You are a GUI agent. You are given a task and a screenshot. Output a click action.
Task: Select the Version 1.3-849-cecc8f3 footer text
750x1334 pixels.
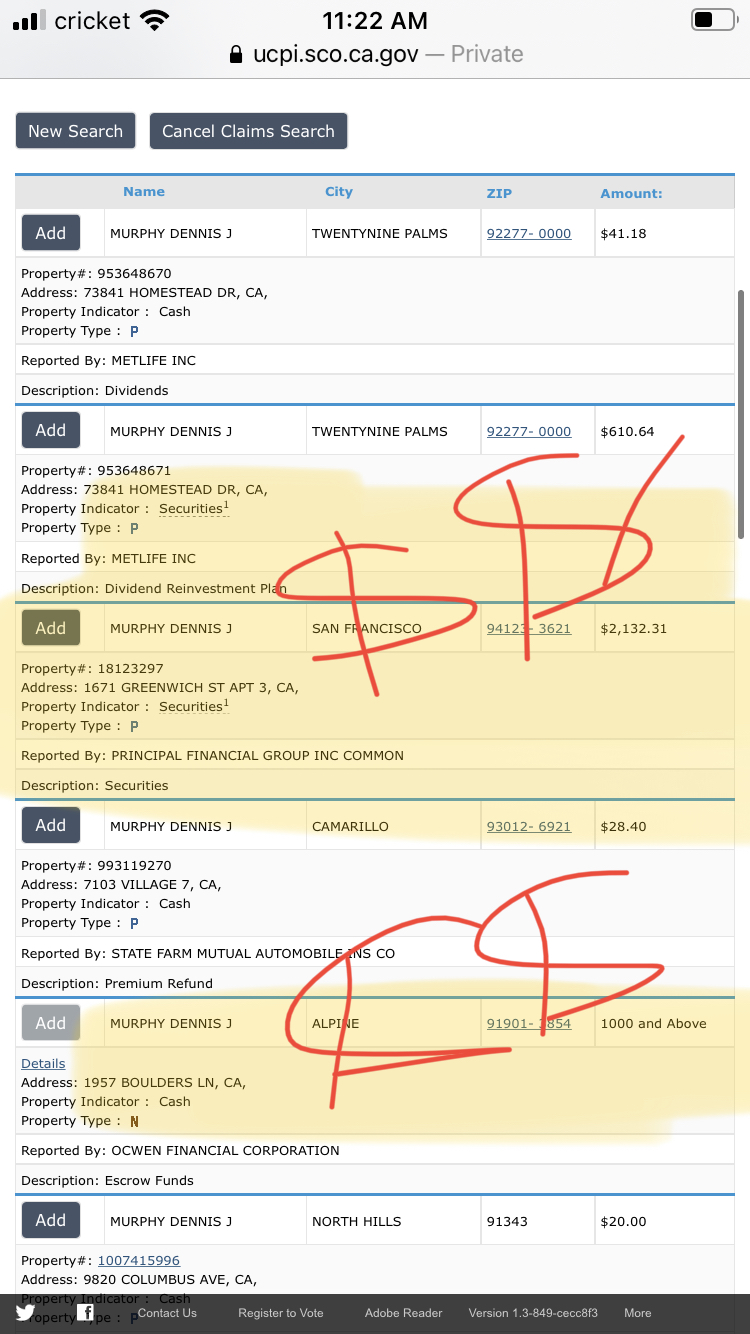click(x=533, y=1313)
